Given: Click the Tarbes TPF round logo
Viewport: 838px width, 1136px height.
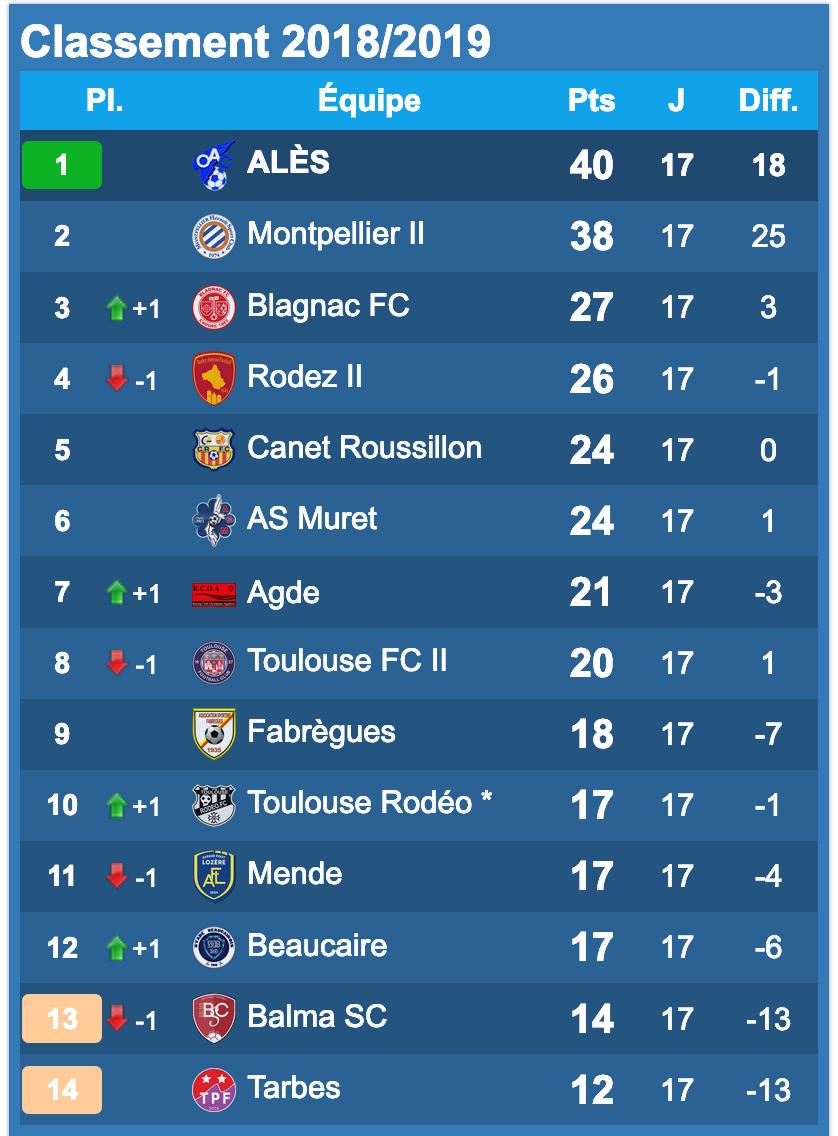Looking at the screenshot, I should pyautogui.click(x=213, y=1090).
